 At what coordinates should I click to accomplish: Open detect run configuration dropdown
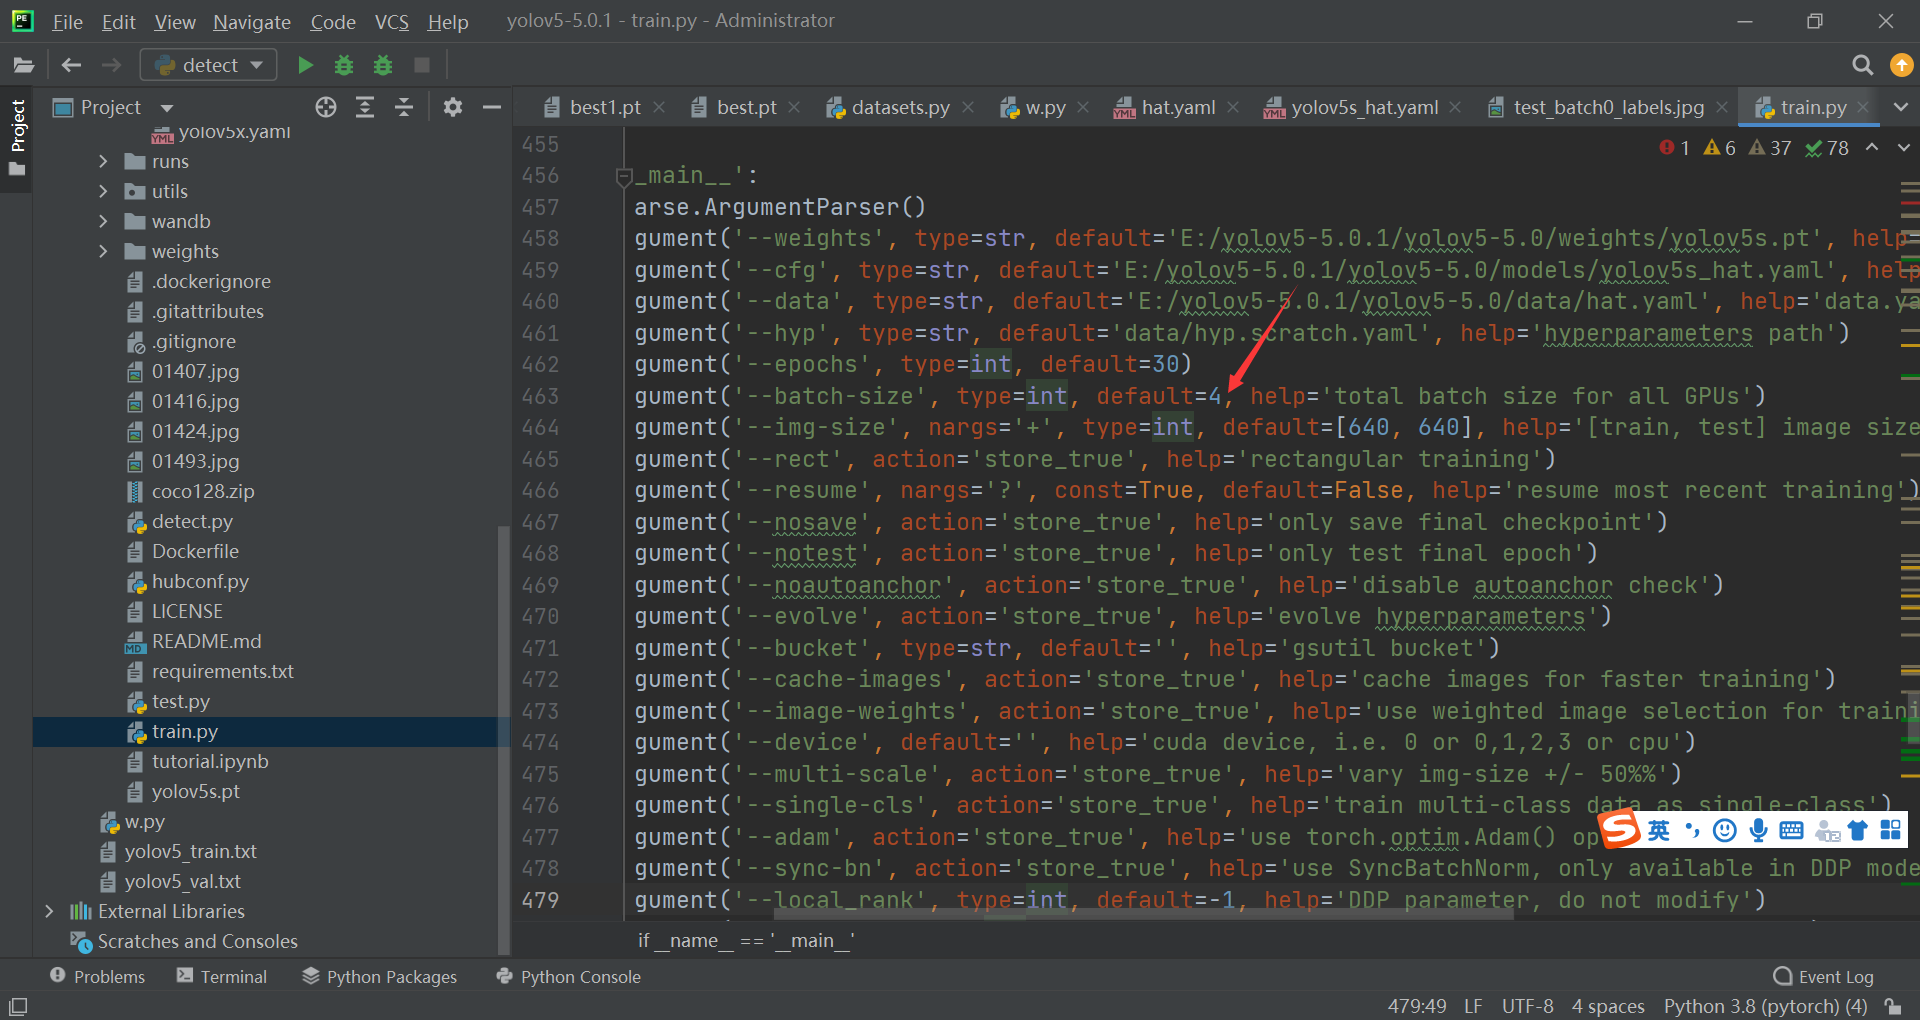pyautogui.click(x=208, y=65)
